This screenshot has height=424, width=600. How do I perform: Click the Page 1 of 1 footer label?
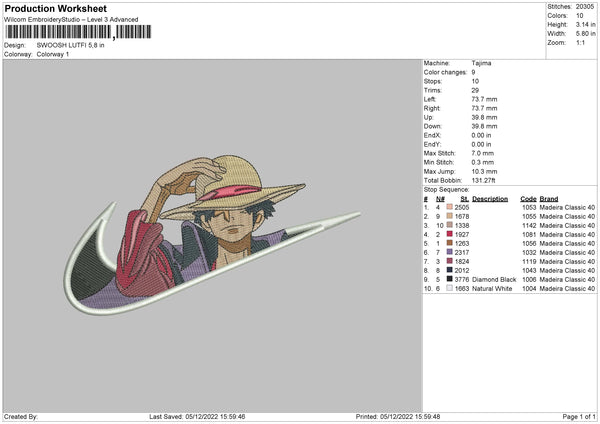579,416
